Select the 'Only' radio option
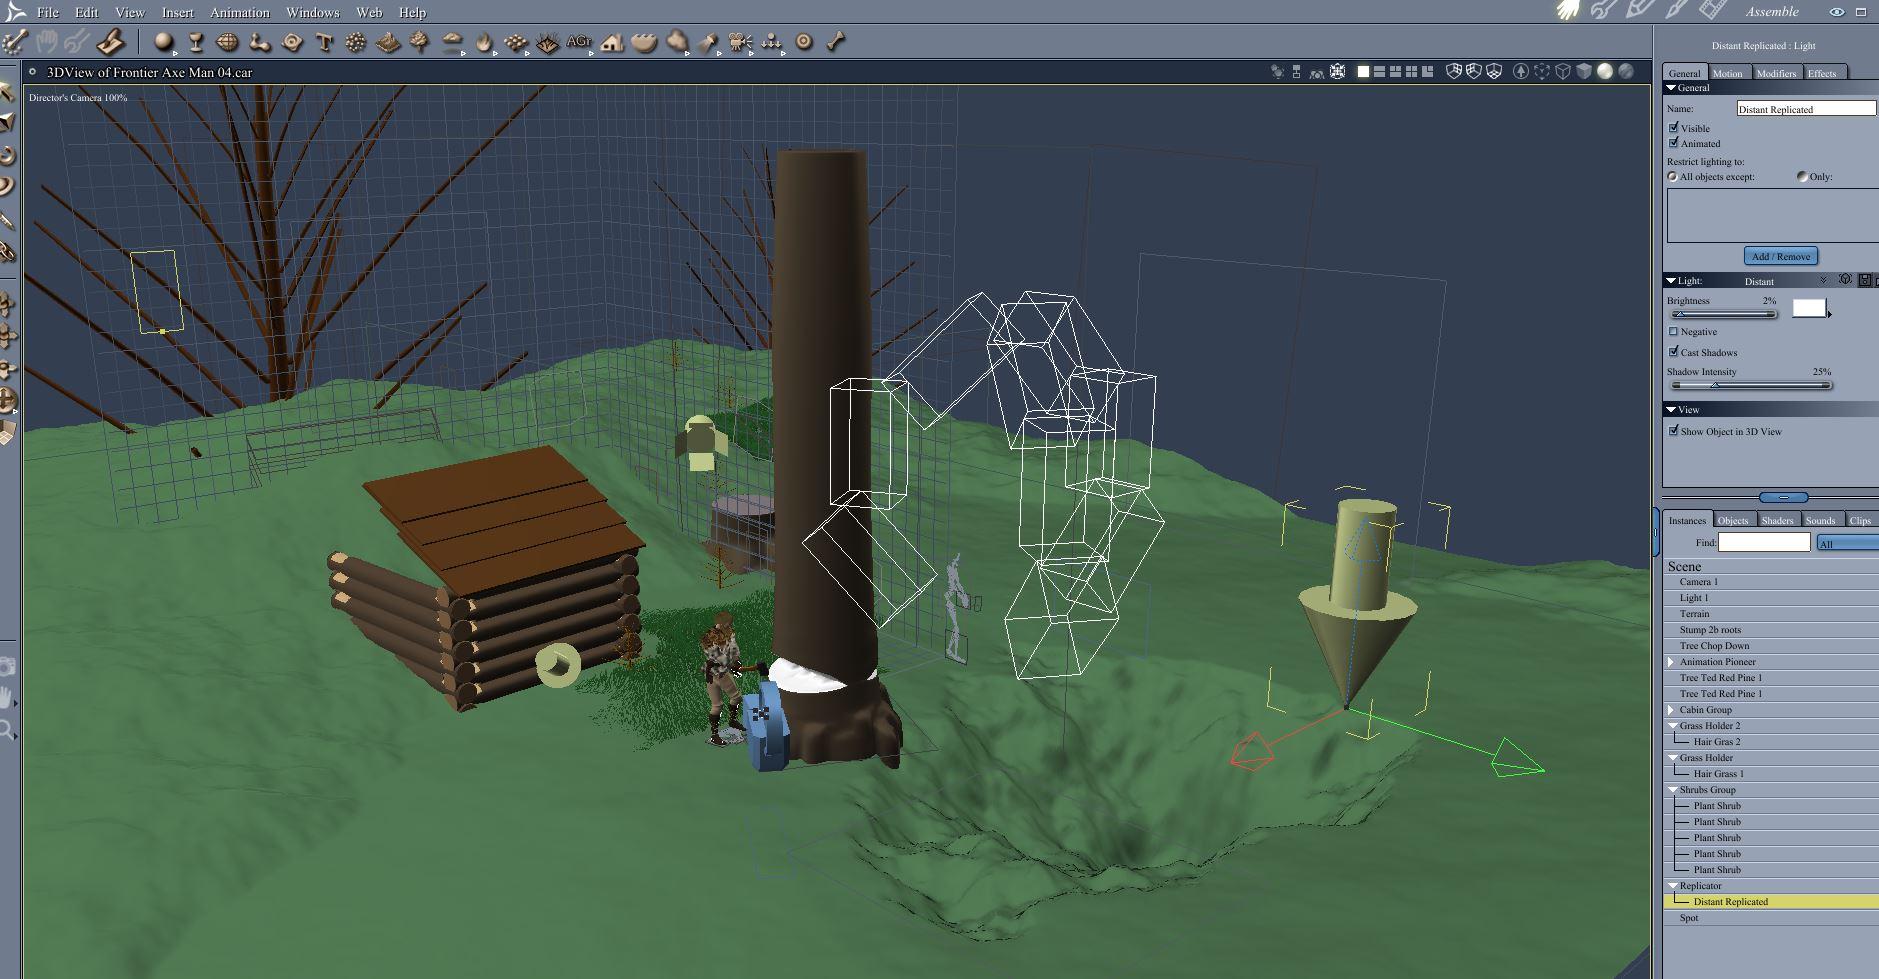 [x=1802, y=177]
